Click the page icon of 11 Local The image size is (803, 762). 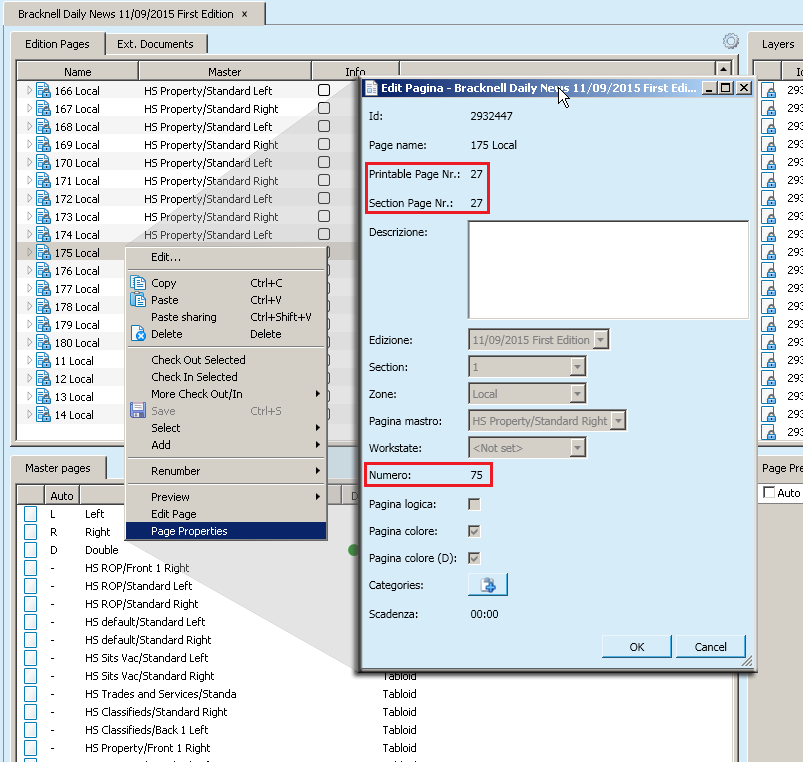tap(44, 361)
